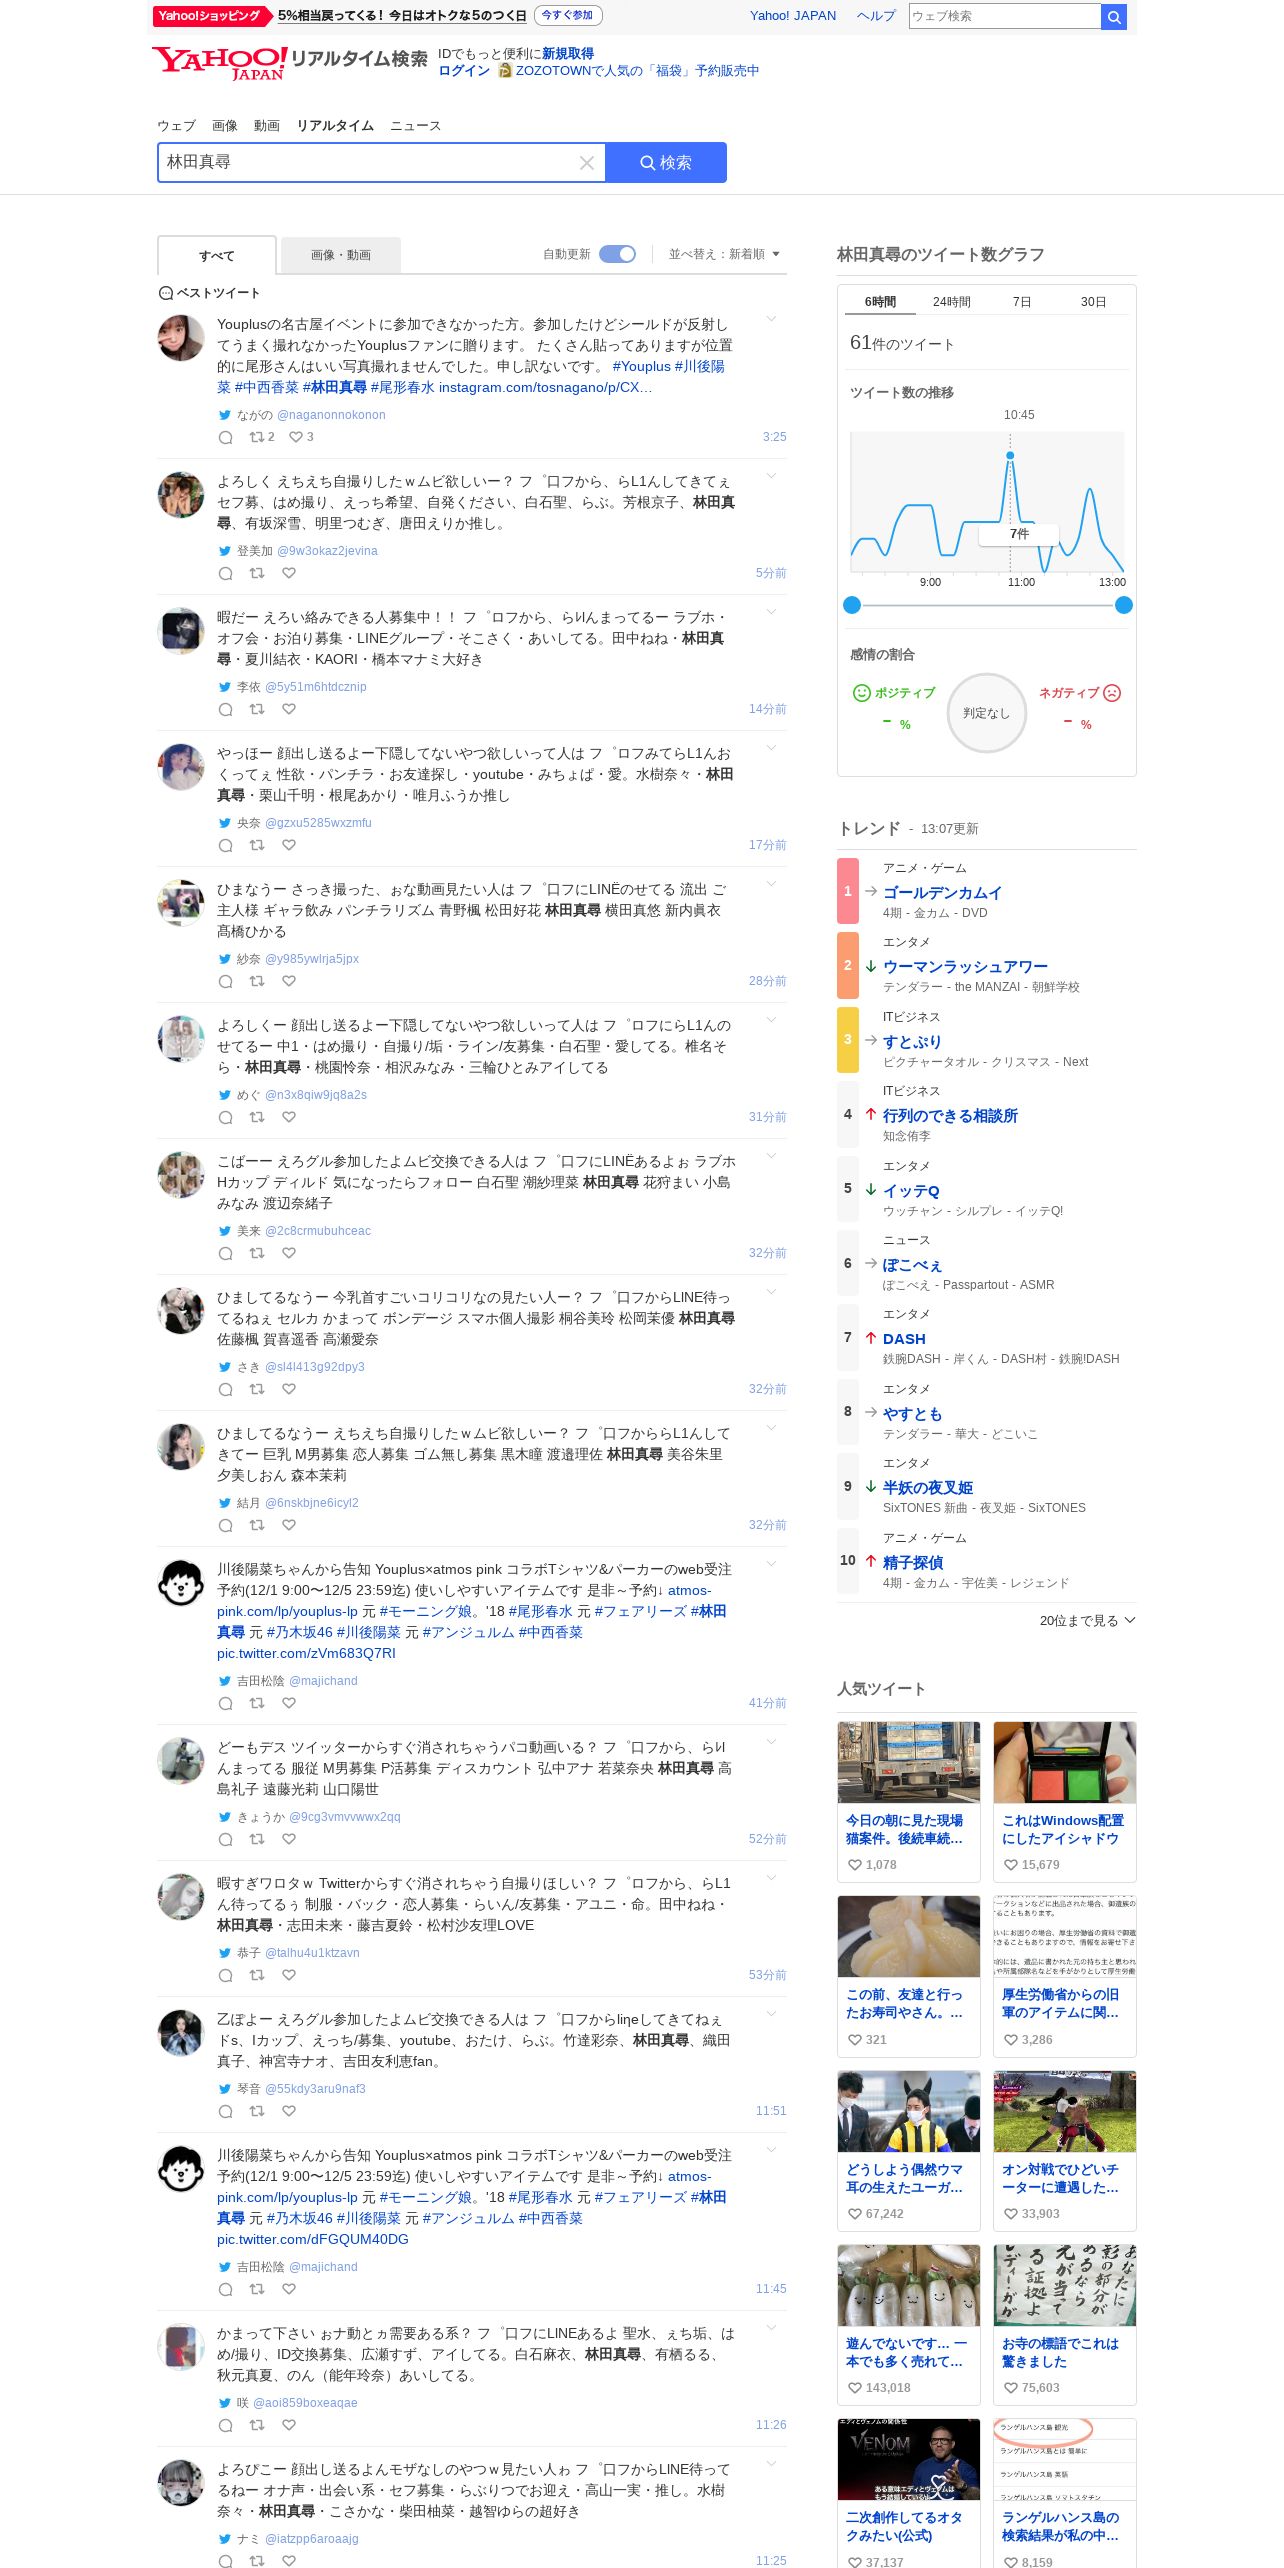The width and height of the screenshot is (1284, 2568).
Task: Select the 7日 graph range tab
Action: 1022,302
